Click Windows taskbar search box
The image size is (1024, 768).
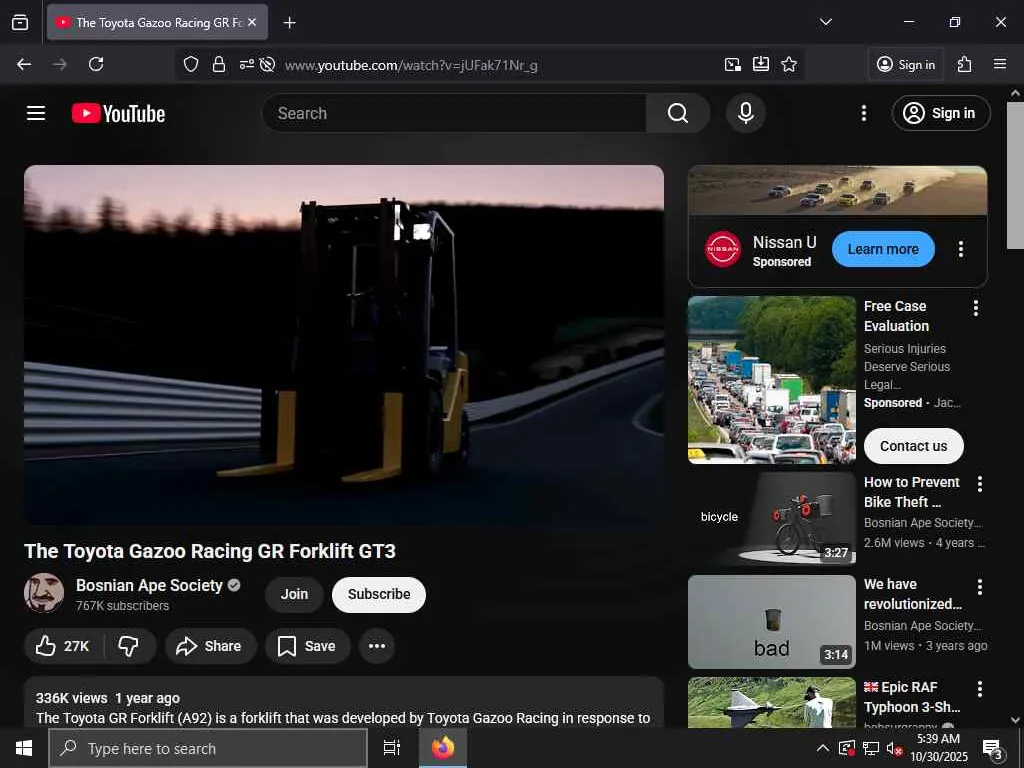pyautogui.click(x=208, y=748)
